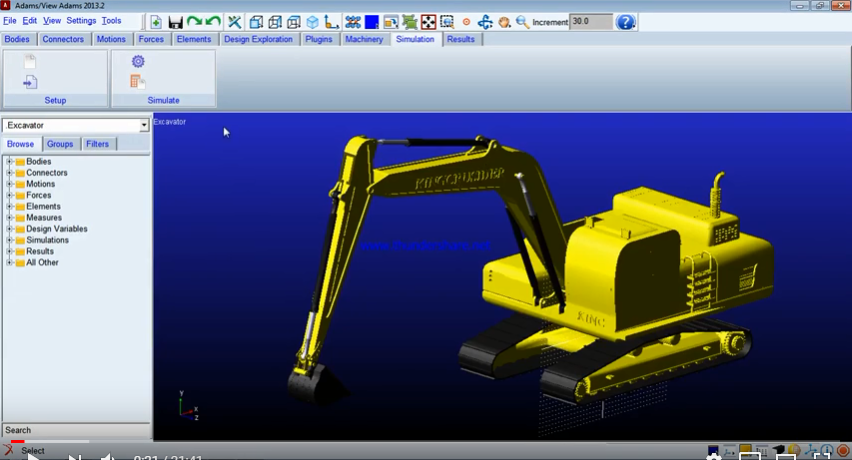The width and height of the screenshot is (852, 460).
Task: Expand the Simulations tree node
Action: point(9,240)
